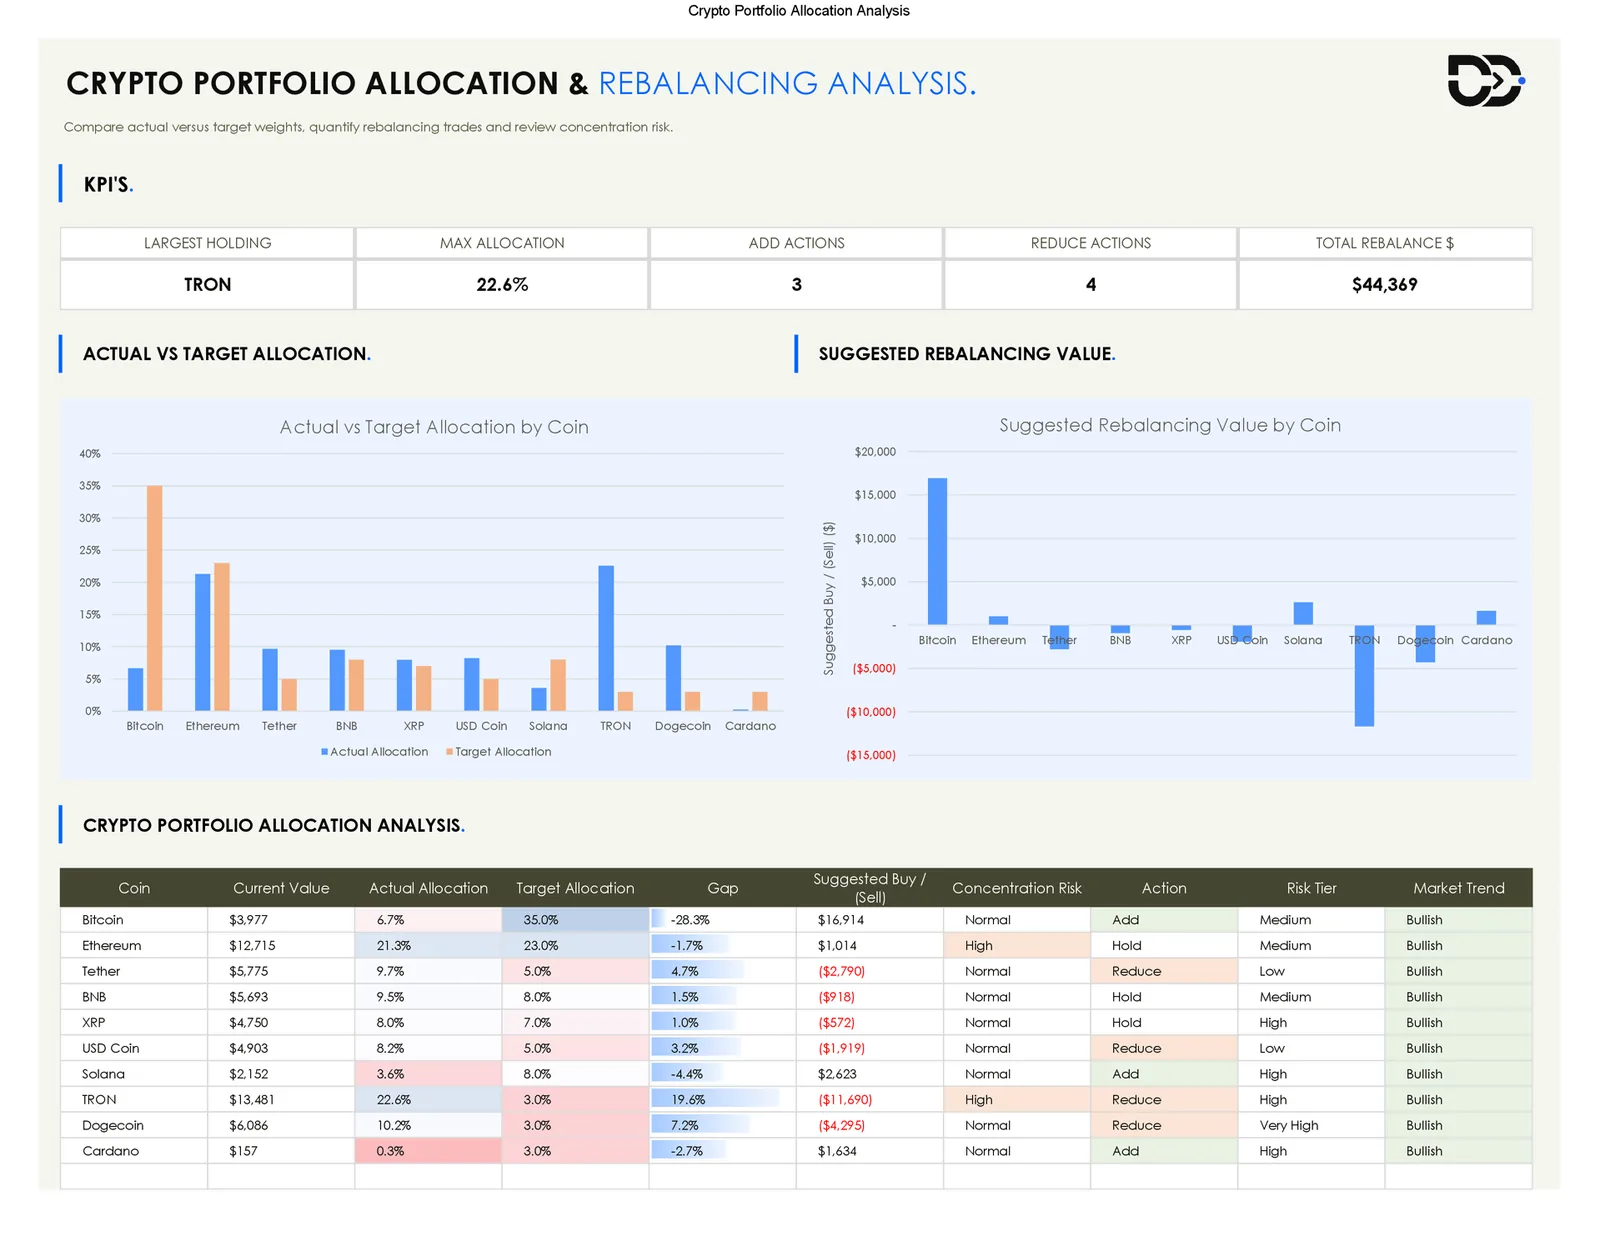Image resolution: width=1600 pixels, height=1236 pixels.
Task: Click the Concentration Risk column header
Action: [1017, 888]
